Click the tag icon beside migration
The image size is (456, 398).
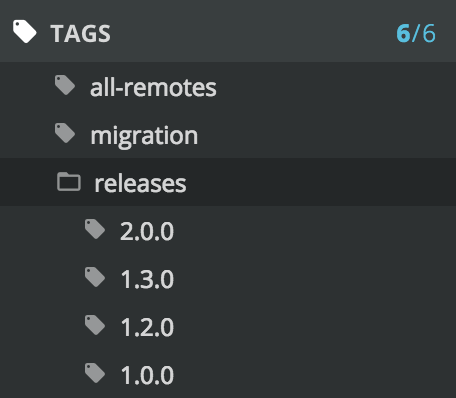click(65, 133)
